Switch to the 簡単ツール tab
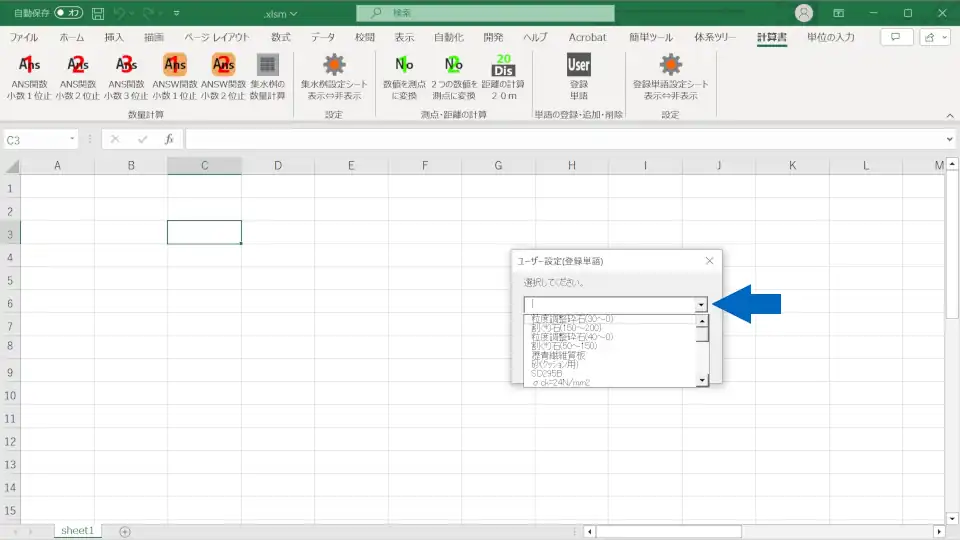Viewport: 960px width, 540px height. [651, 37]
